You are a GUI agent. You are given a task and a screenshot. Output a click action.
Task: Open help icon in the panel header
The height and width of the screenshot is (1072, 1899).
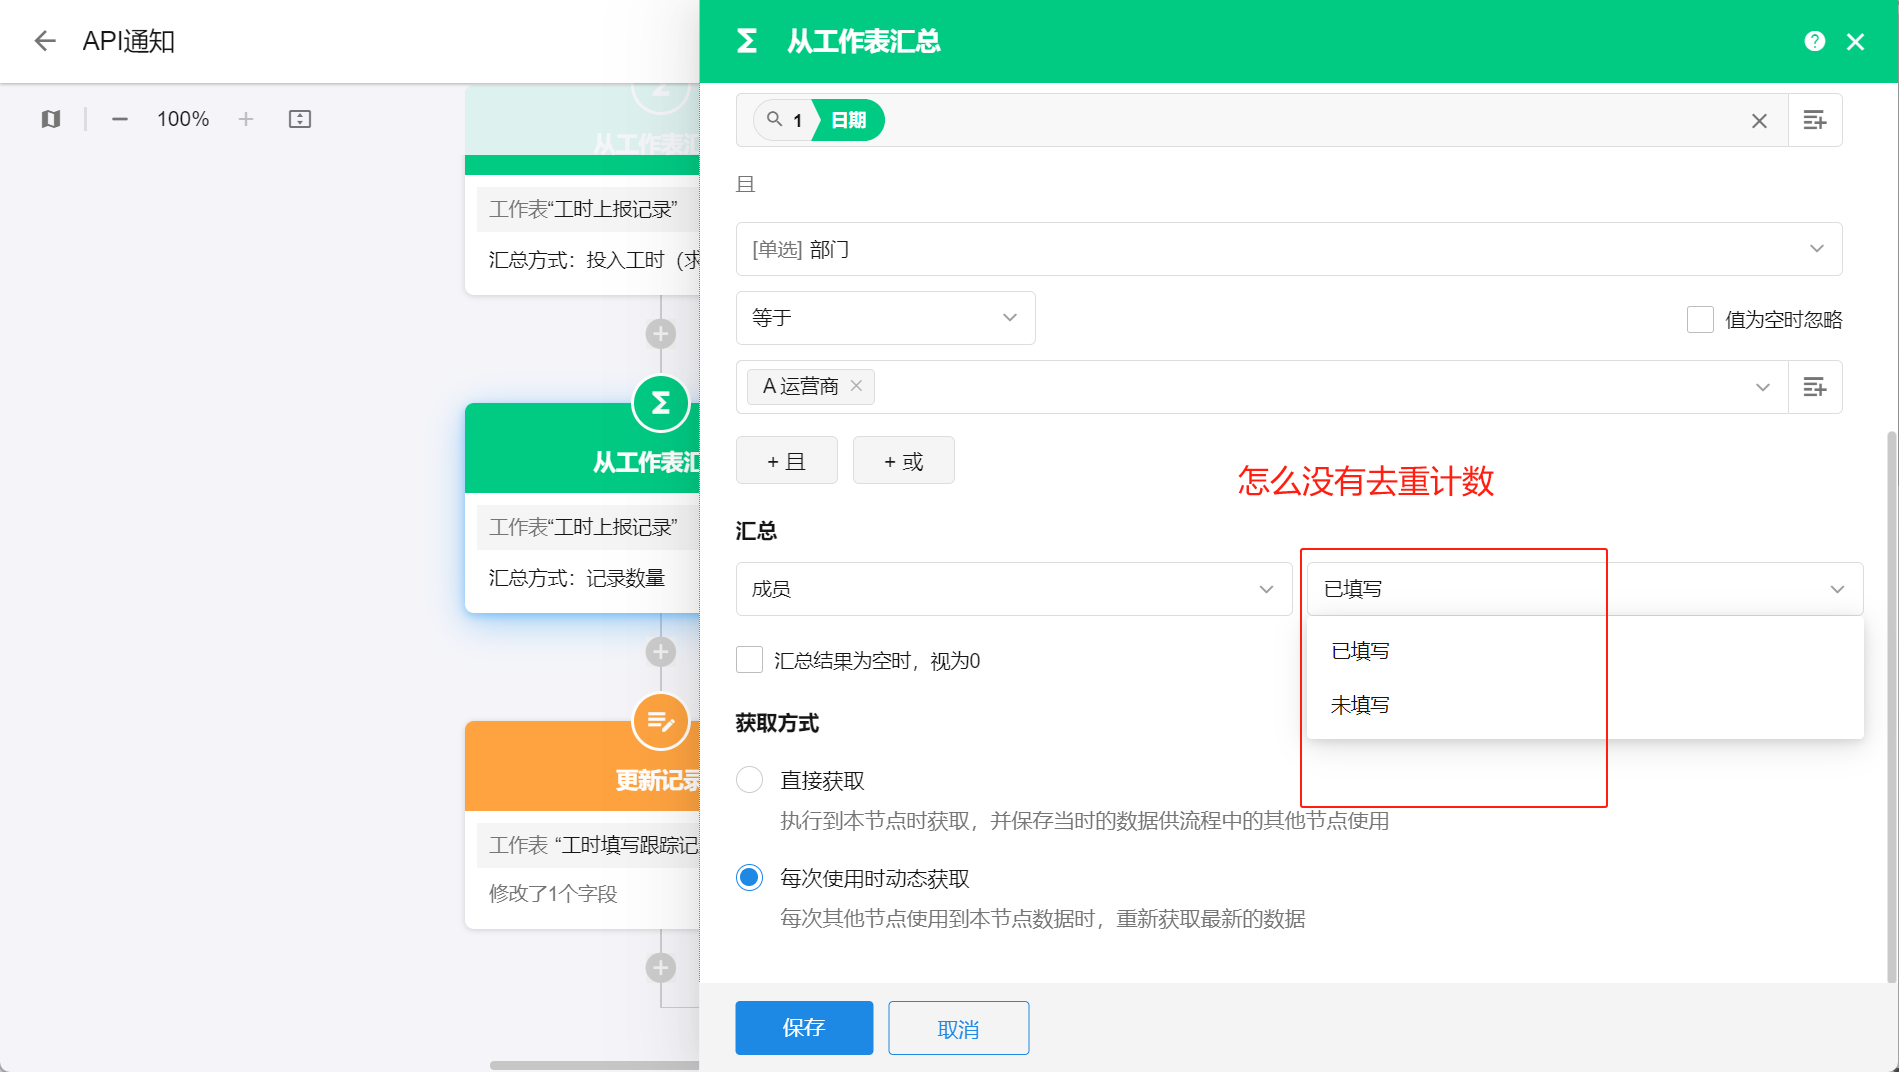1814,41
